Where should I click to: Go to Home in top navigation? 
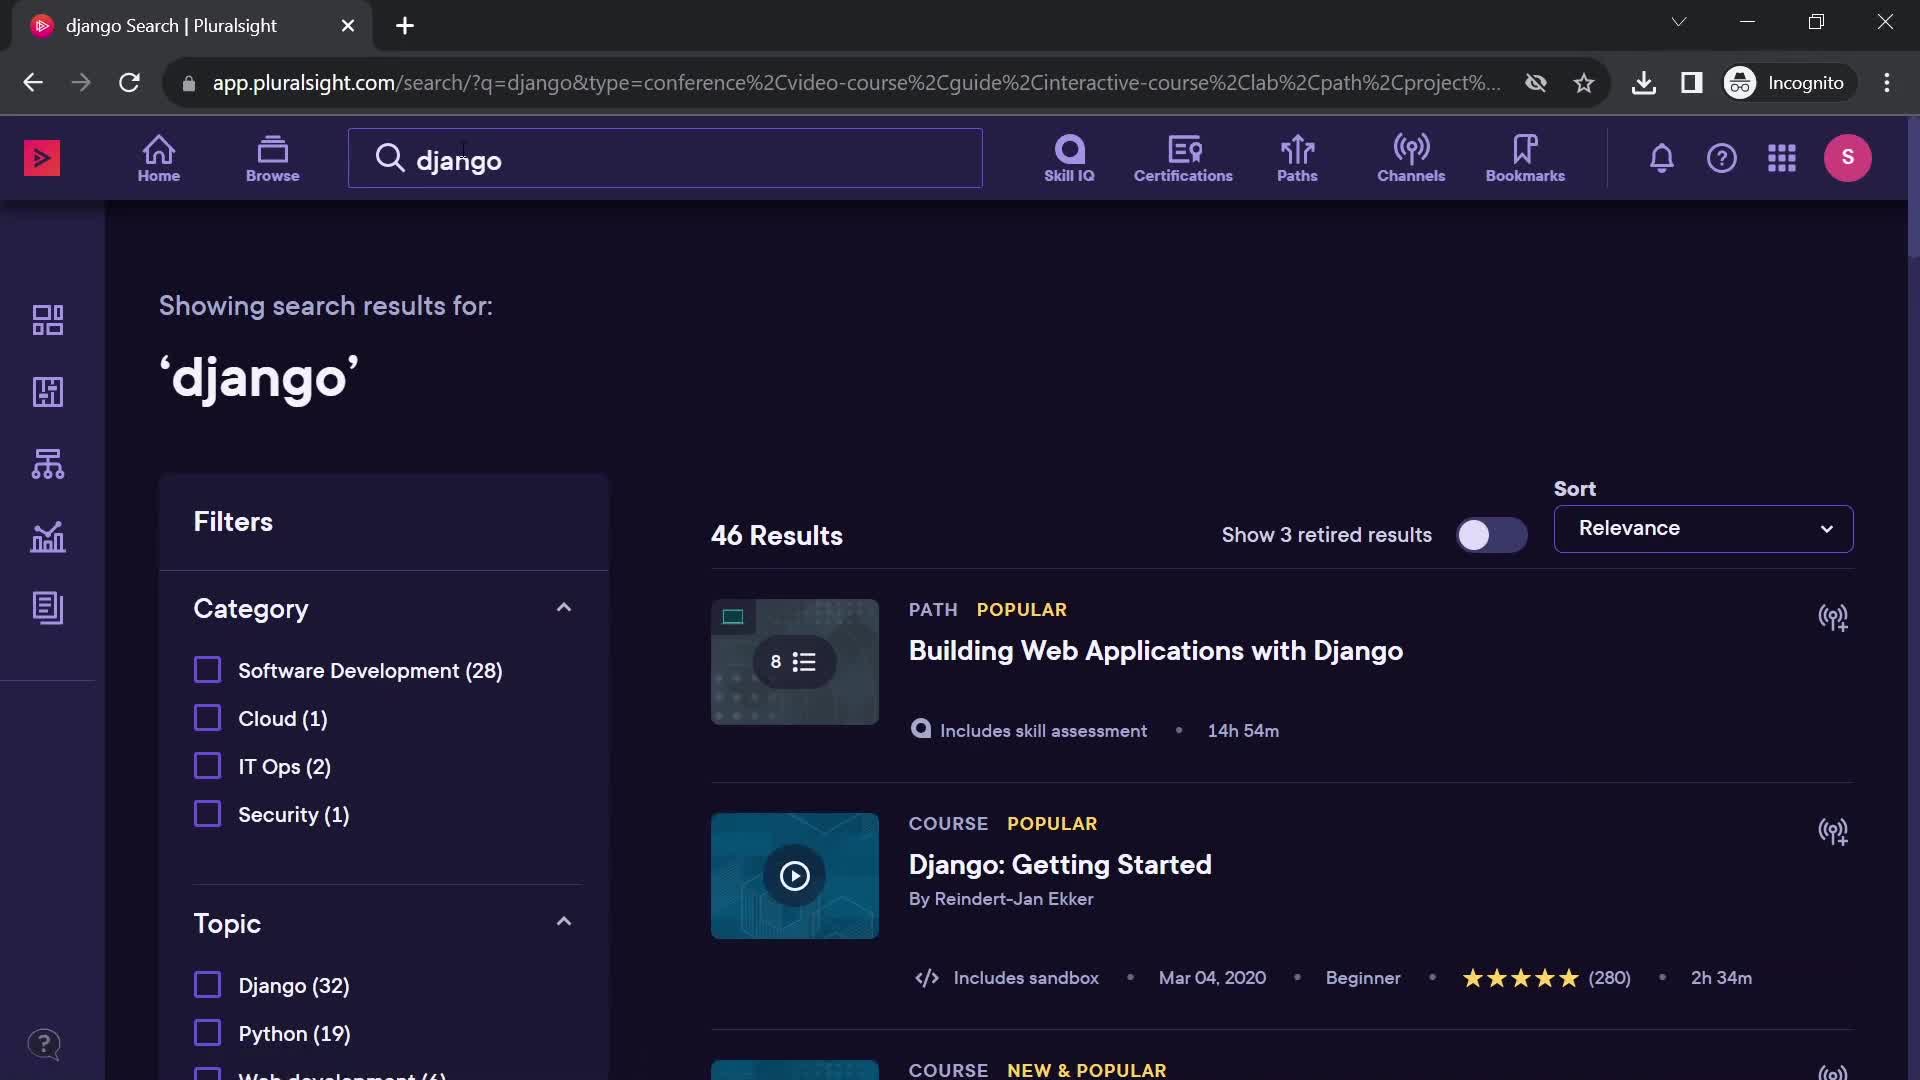pos(159,158)
